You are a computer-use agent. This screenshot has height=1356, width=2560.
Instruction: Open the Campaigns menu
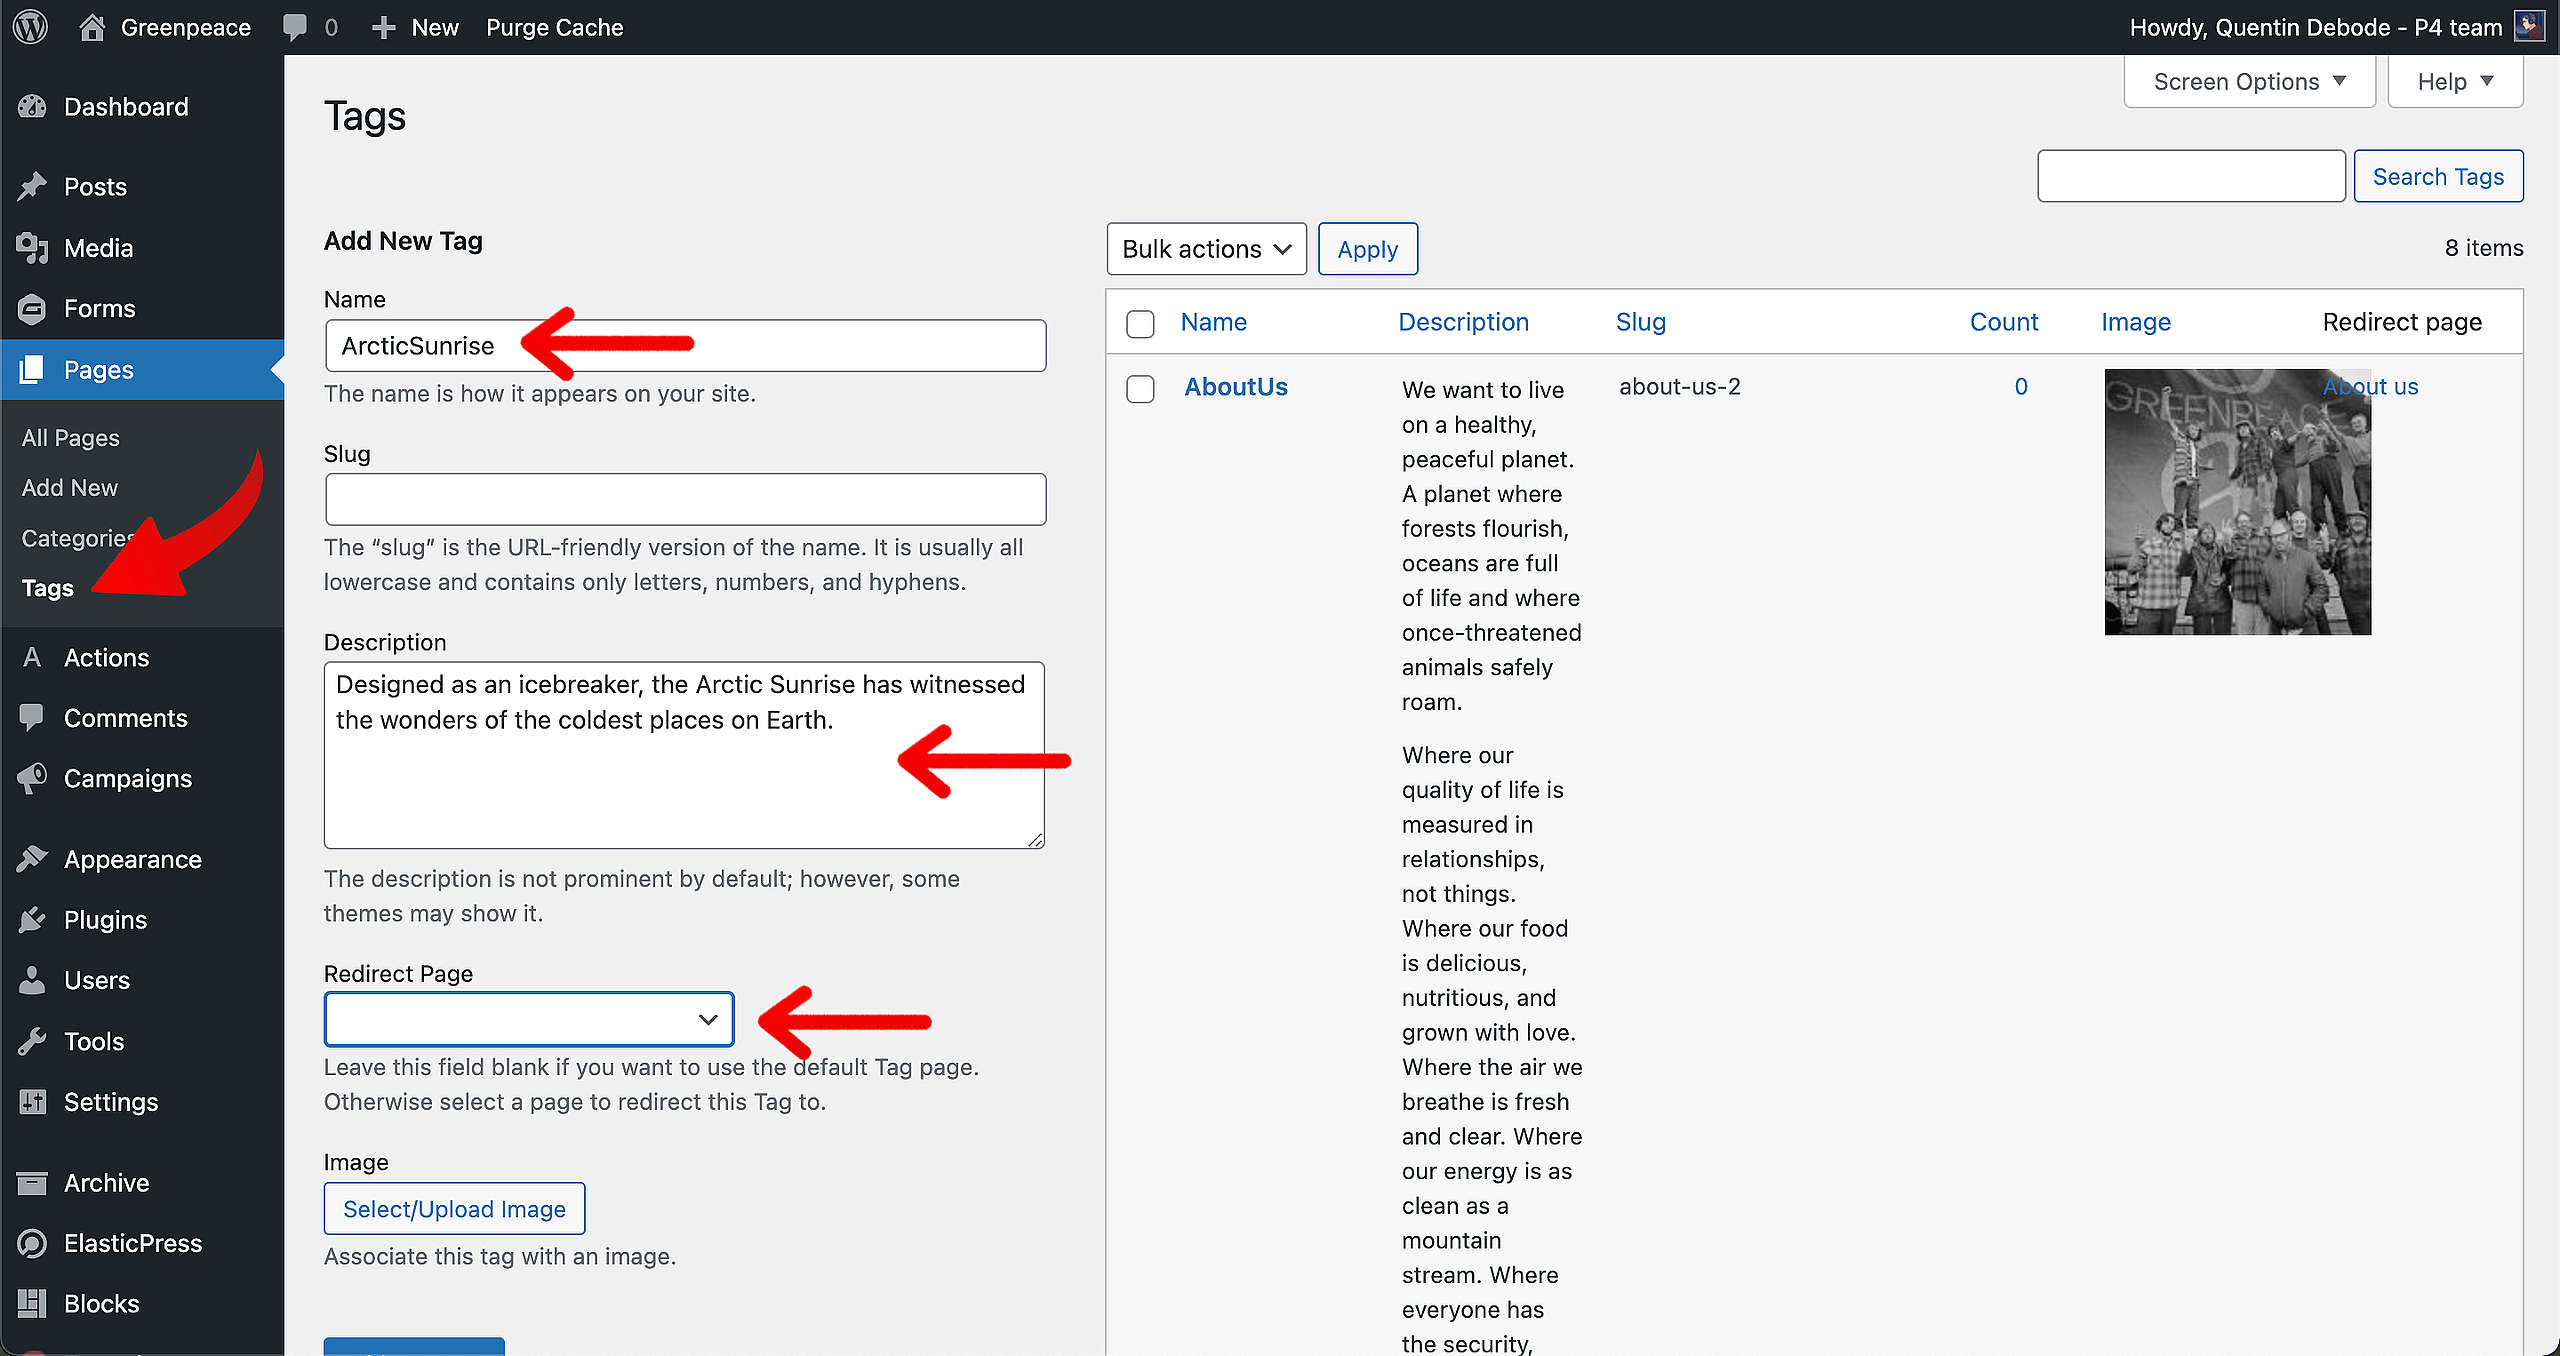click(142, 779)
